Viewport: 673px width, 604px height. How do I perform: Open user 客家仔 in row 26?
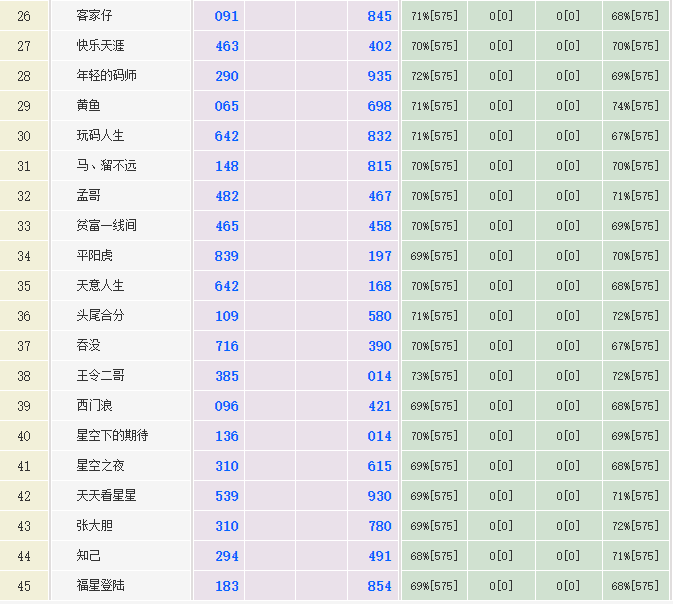pyautogui.click(x=96, y=16)
